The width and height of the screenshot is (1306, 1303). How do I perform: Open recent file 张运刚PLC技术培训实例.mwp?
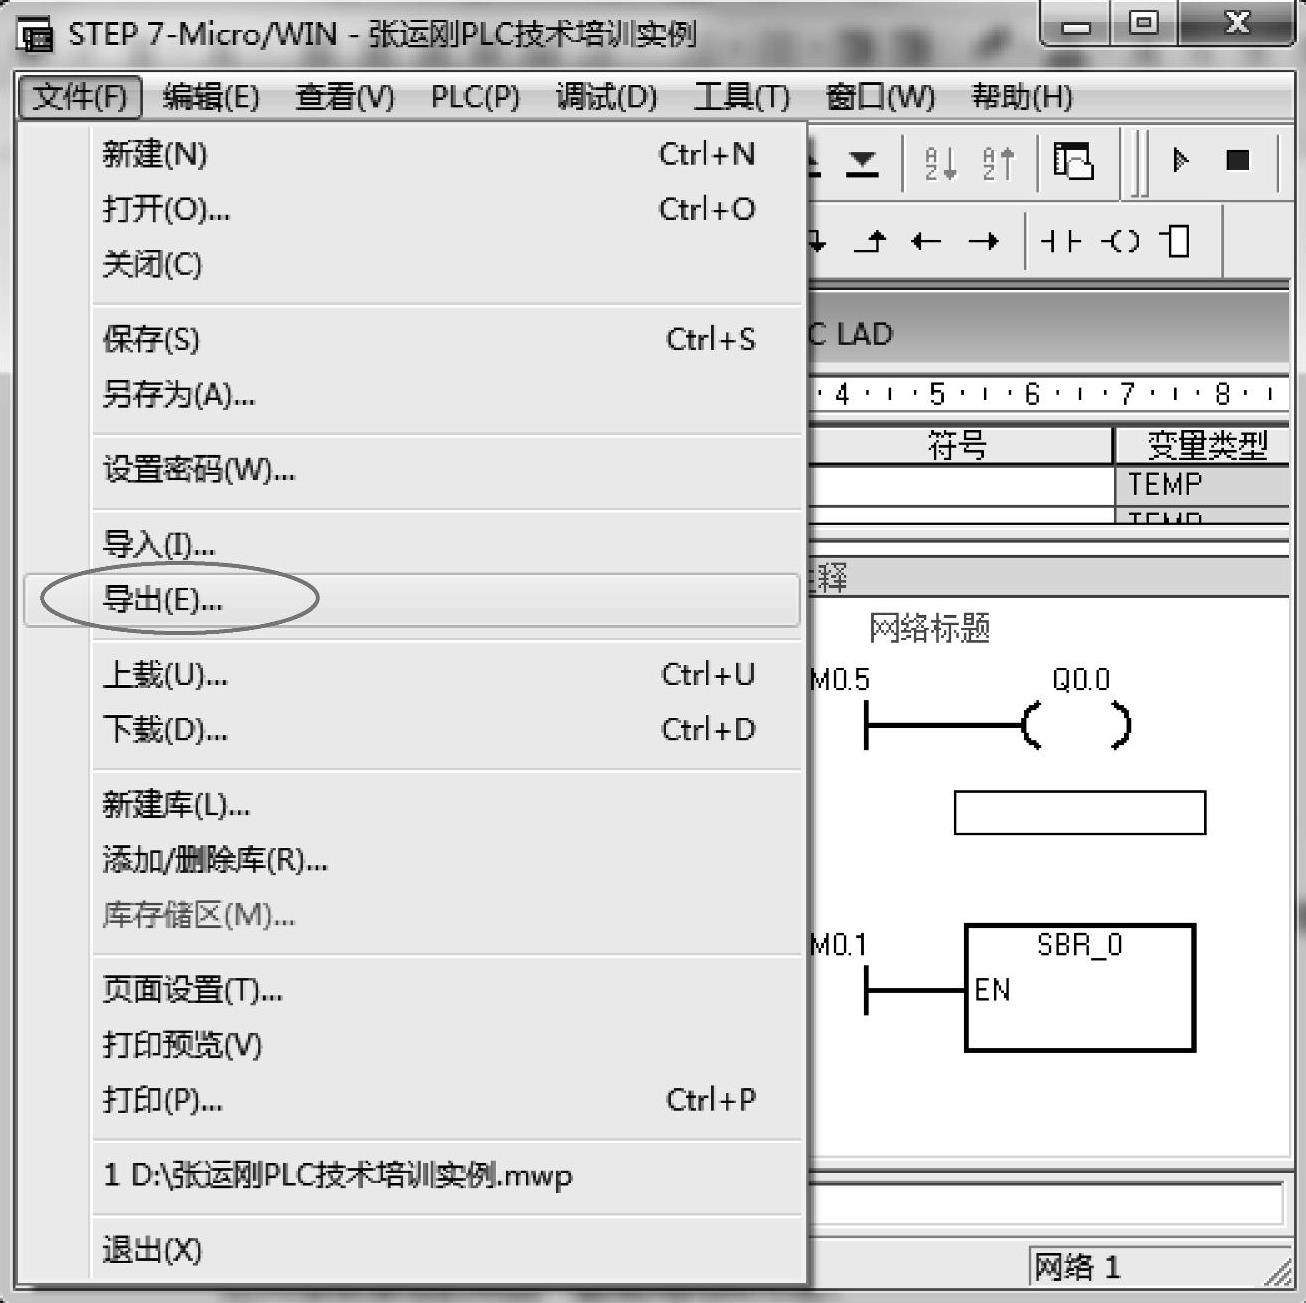(412, 1175)
